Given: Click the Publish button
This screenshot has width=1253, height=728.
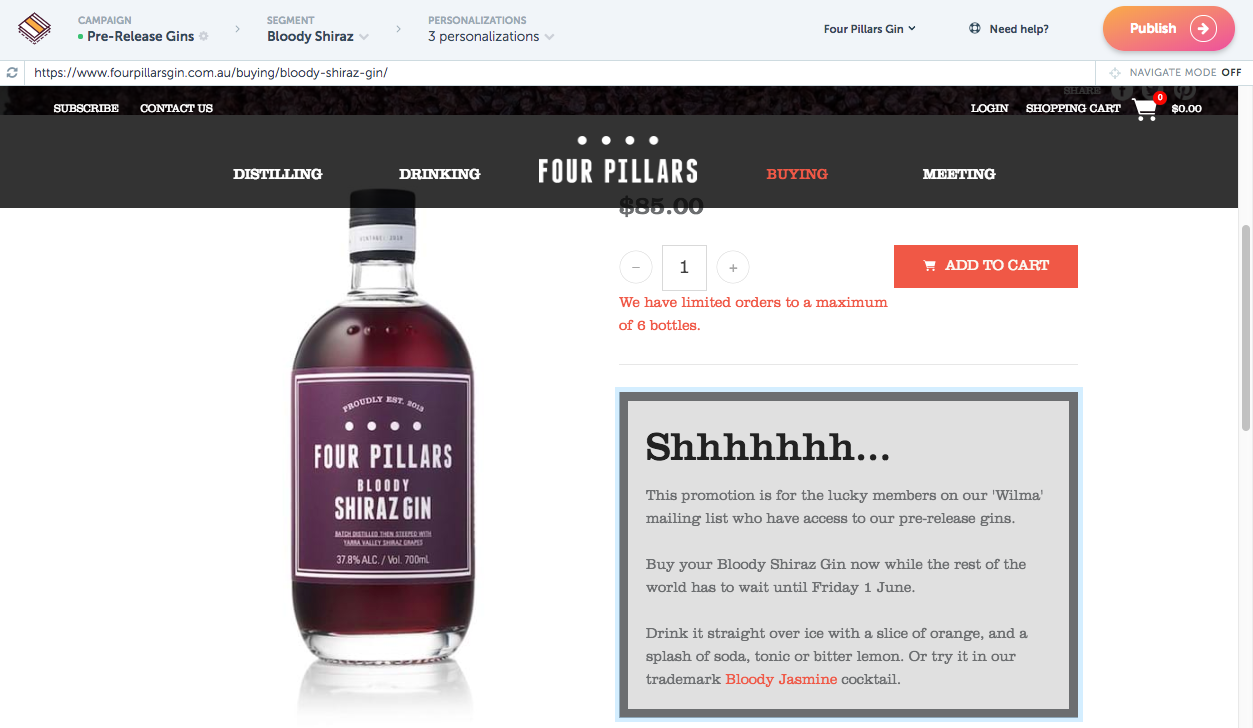Looking at the screenshot, I should [x=1169, y=28].
